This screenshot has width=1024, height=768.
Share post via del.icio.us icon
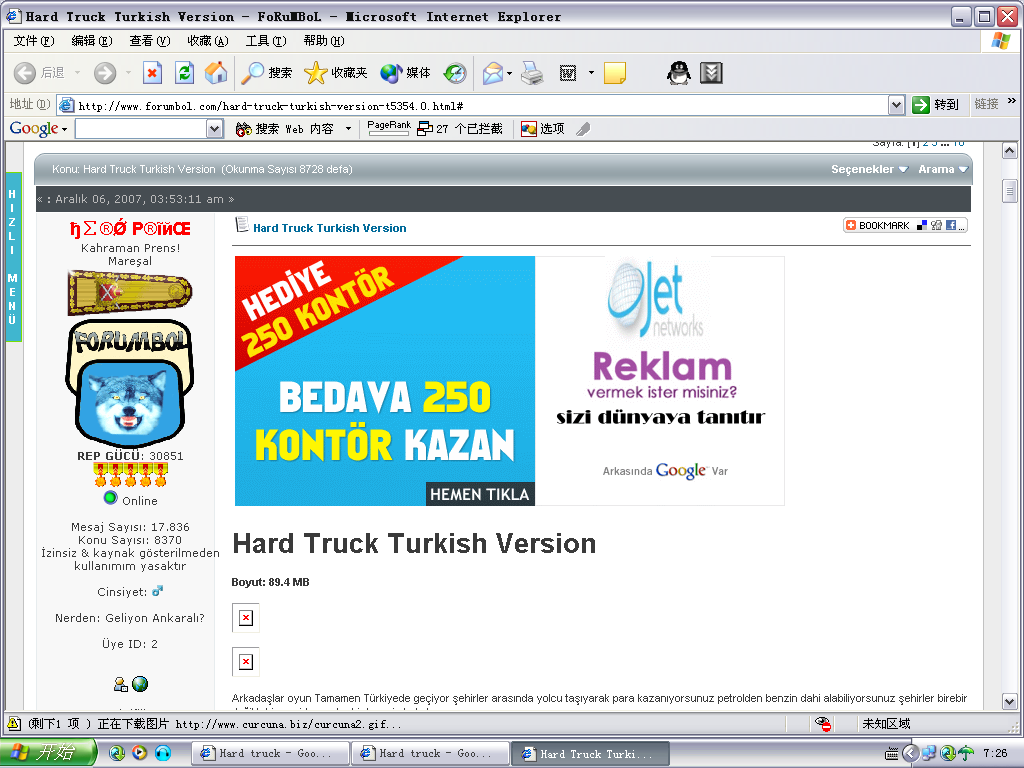[921, 225]
